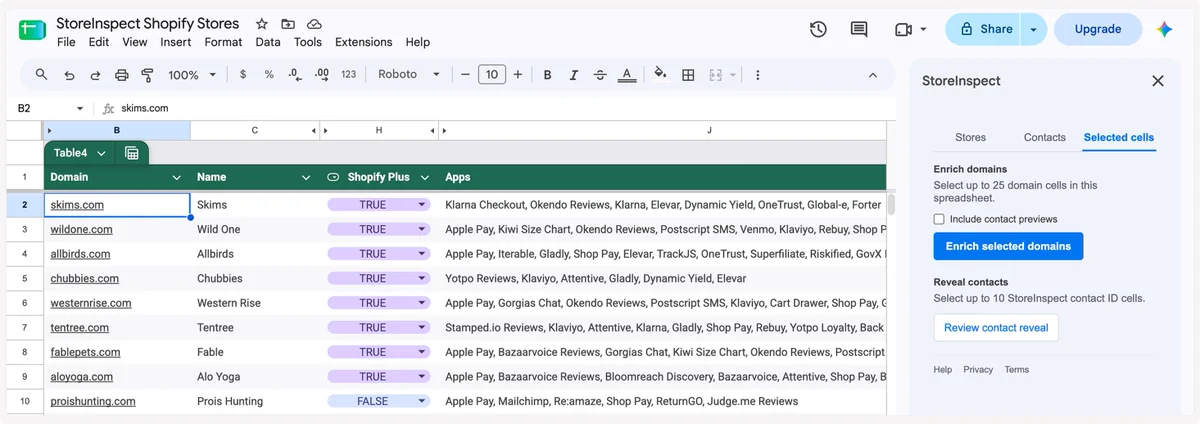Format as percent
This screenshot has height=424, width=1200.
click(269, 75)
